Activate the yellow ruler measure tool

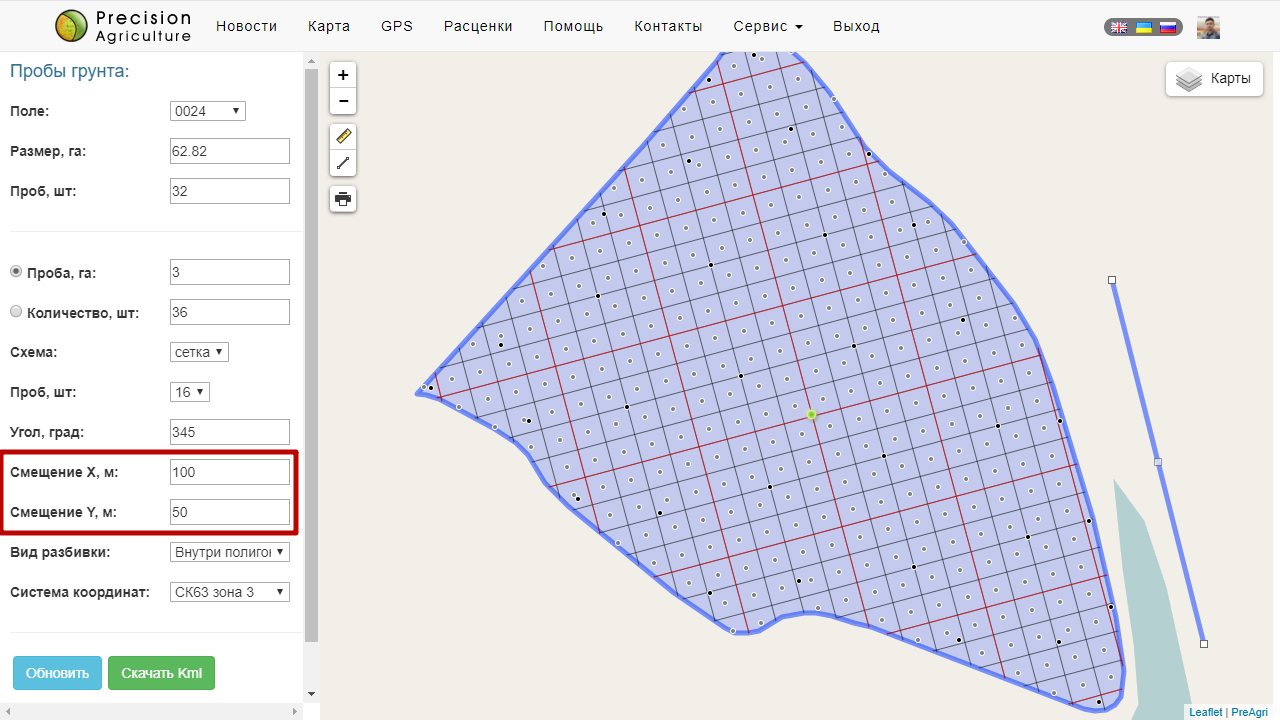click(x=343, y=136)
